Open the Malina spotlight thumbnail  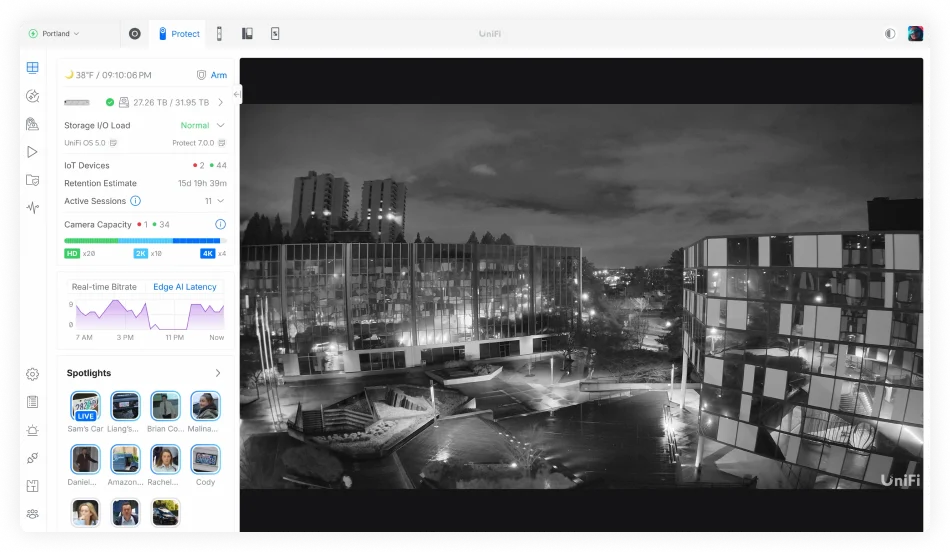point(205,406)
